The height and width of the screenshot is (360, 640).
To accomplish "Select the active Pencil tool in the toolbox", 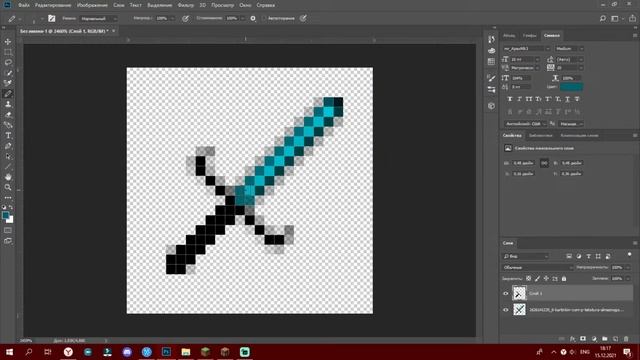I will 8,94.
